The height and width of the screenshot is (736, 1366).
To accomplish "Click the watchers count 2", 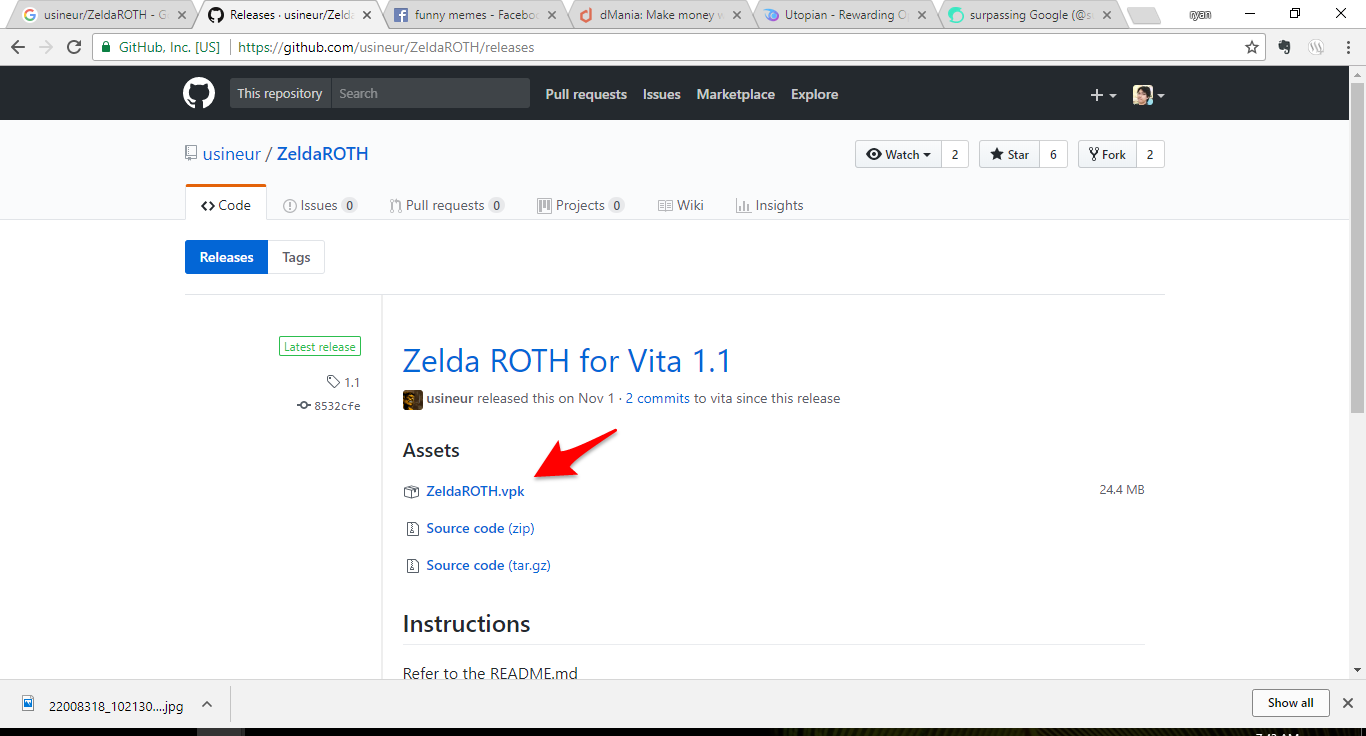I will 955,154.
